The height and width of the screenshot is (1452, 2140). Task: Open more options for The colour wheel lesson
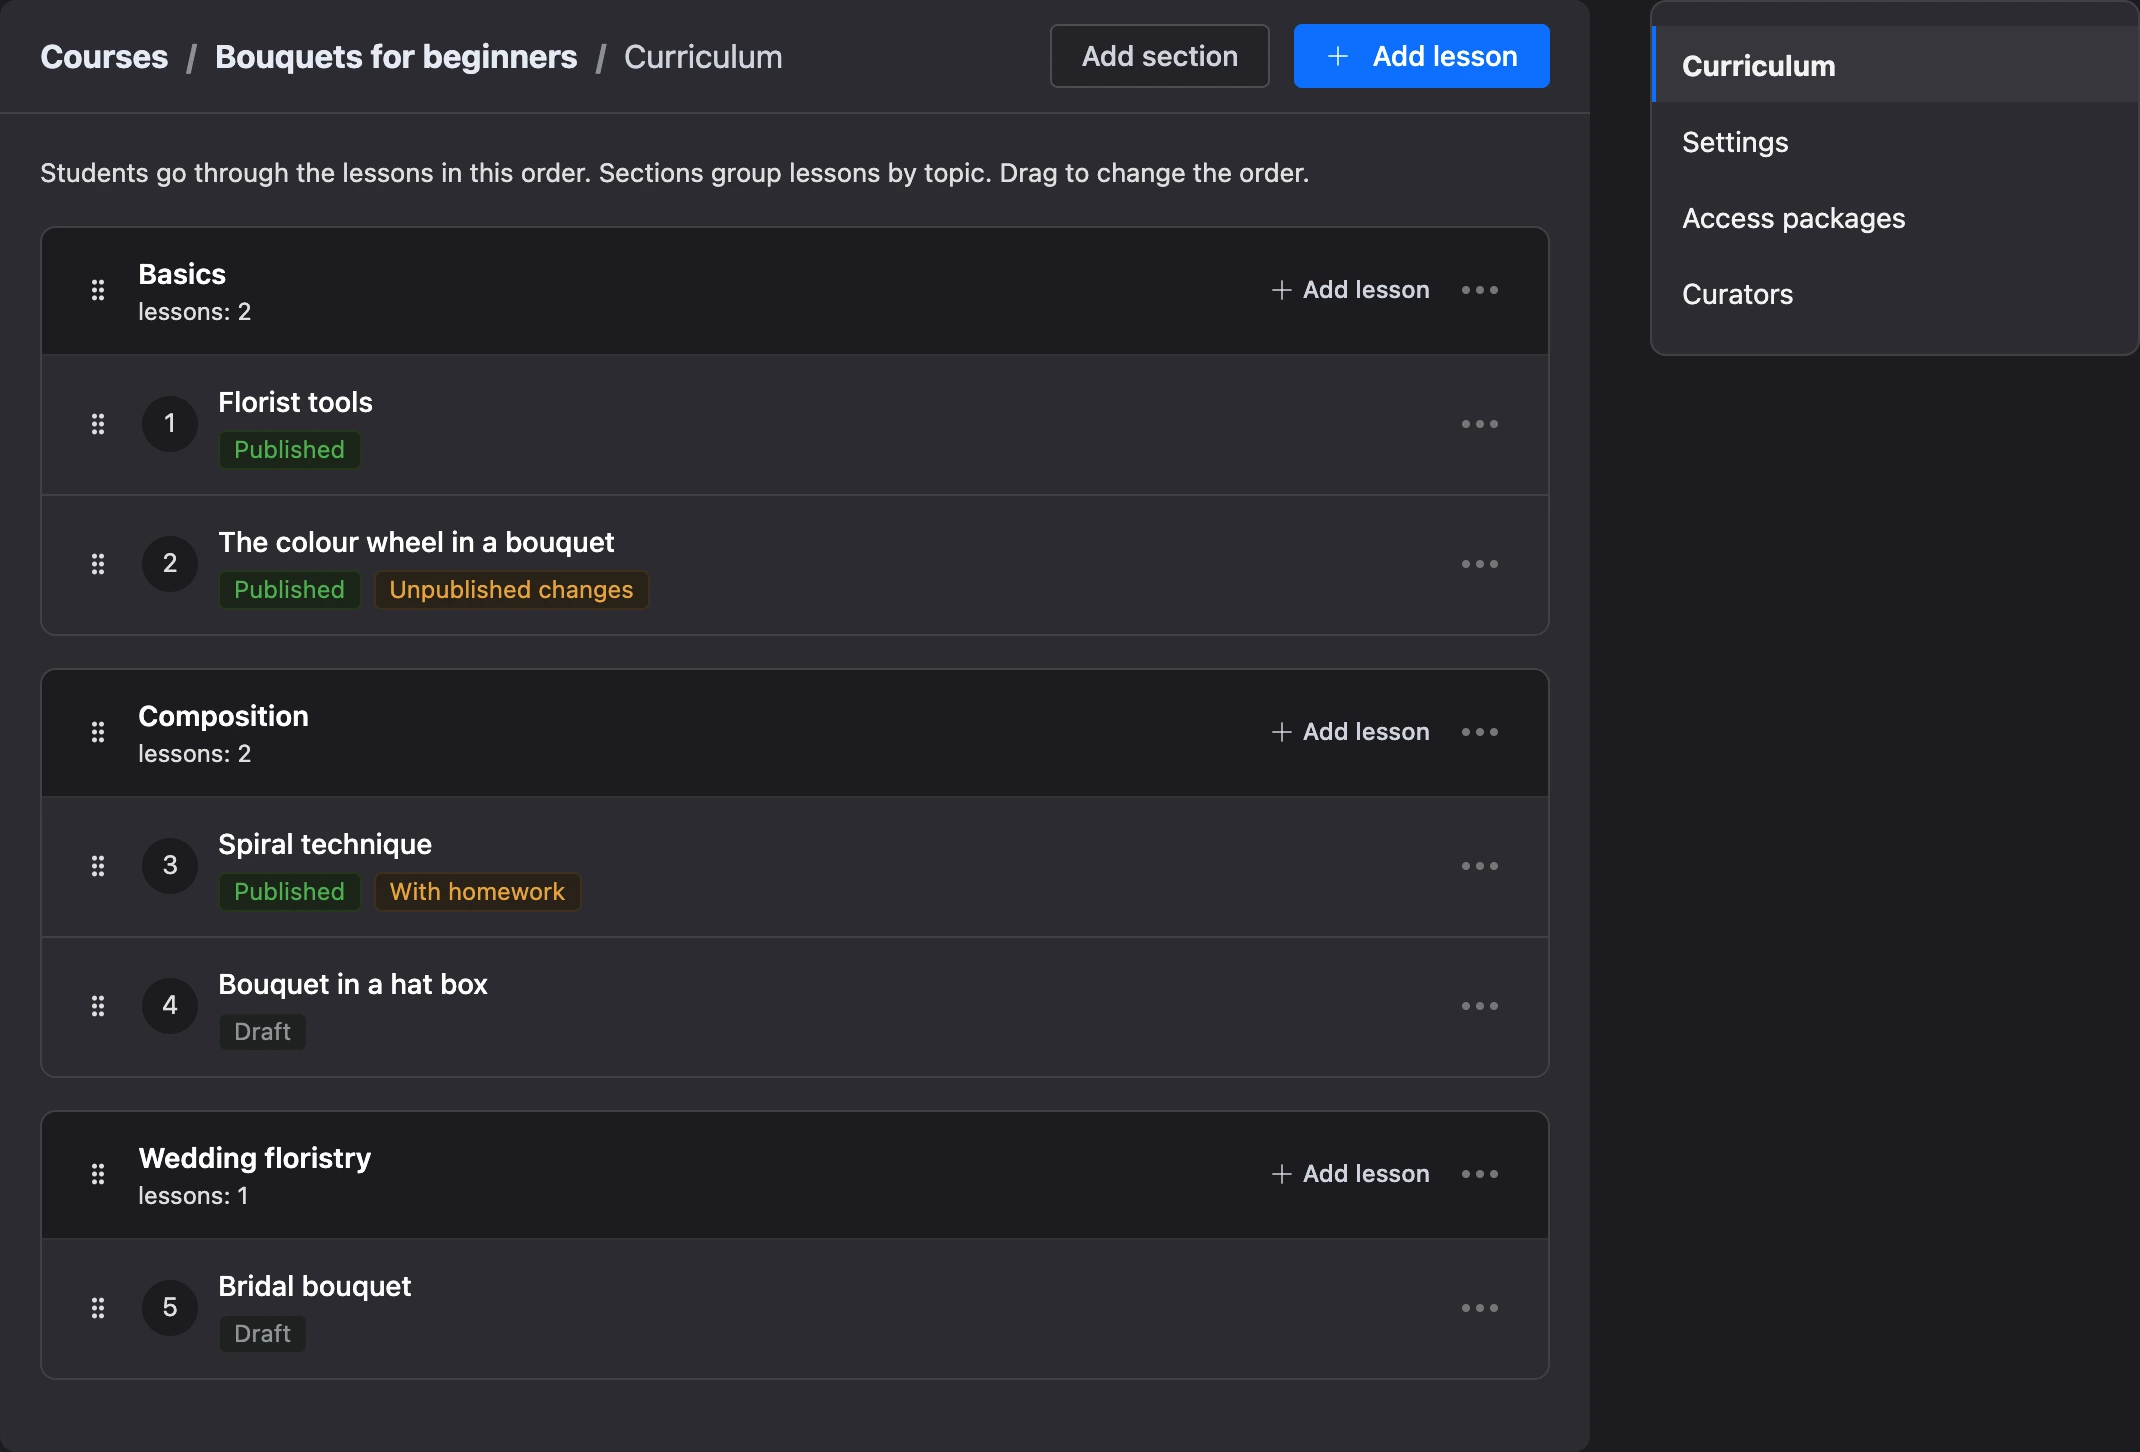pyautogui.click(x=1480, y=564)
